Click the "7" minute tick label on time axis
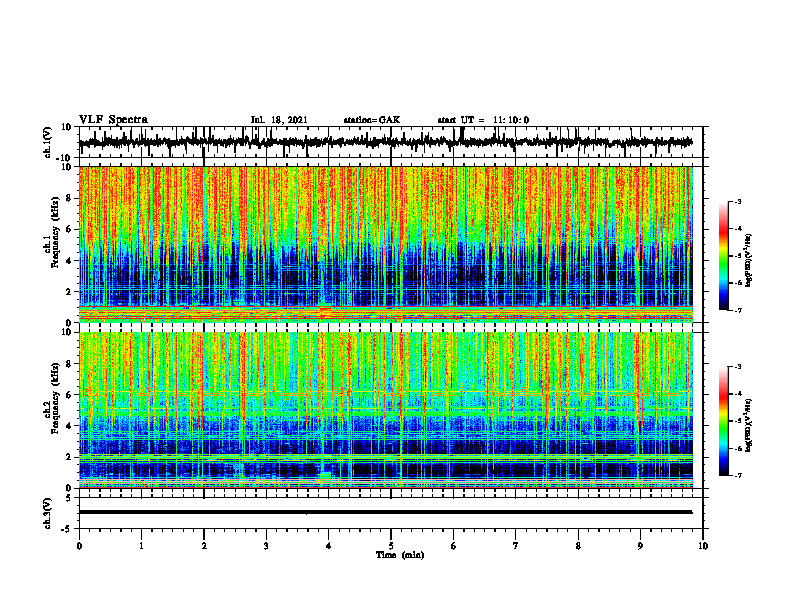Screen dimensions: 792x612 [x=516, y=546]
